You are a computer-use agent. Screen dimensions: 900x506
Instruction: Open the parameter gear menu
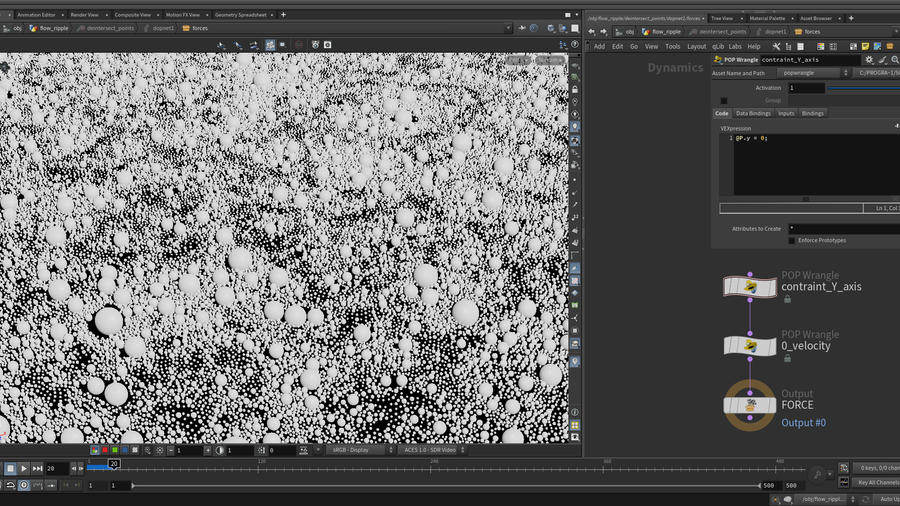pyautogui.click(x=869, y=59)
